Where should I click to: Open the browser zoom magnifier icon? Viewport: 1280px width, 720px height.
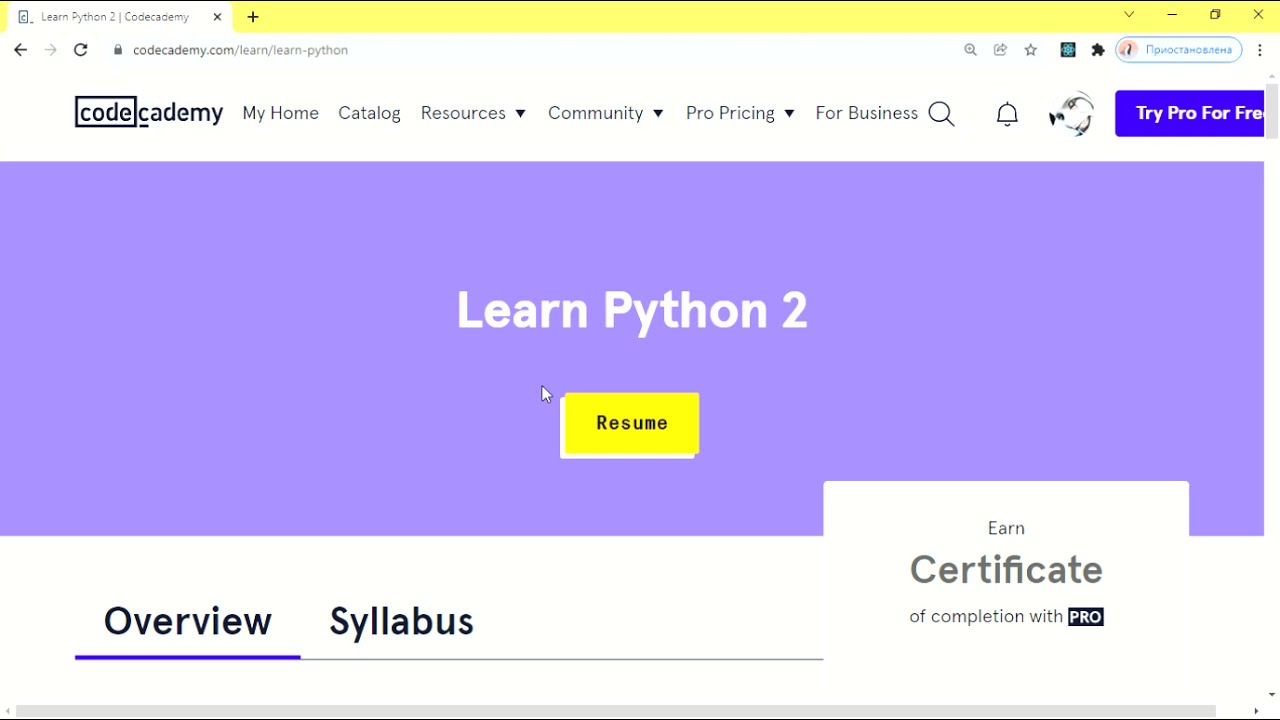click(x=970, y=50)
